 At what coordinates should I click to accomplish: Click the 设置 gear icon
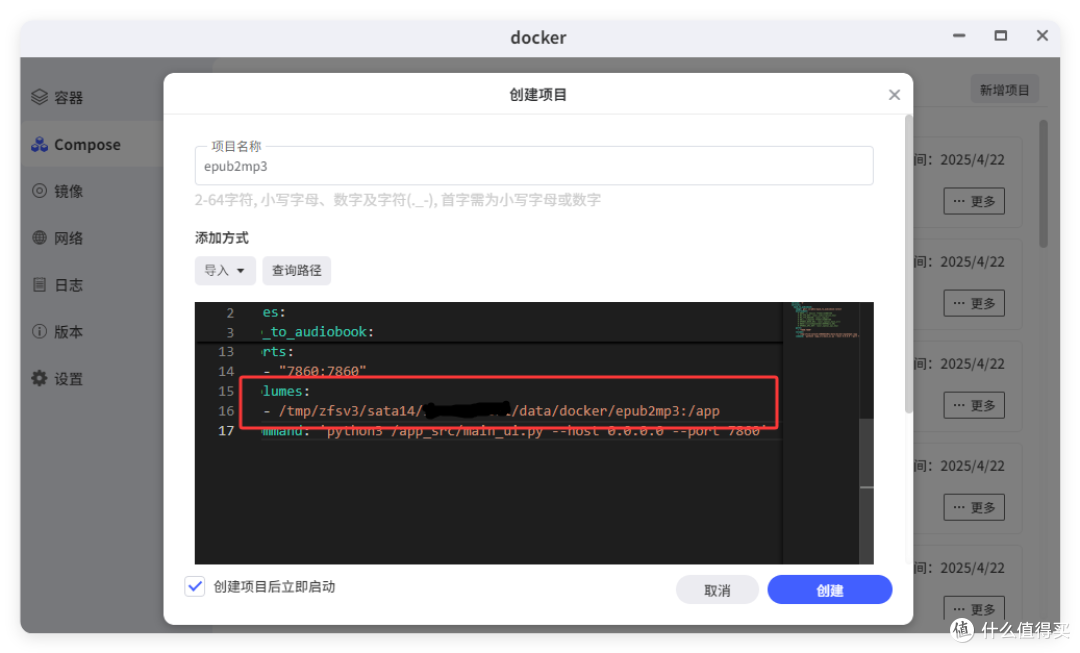[x=39, y=378]
